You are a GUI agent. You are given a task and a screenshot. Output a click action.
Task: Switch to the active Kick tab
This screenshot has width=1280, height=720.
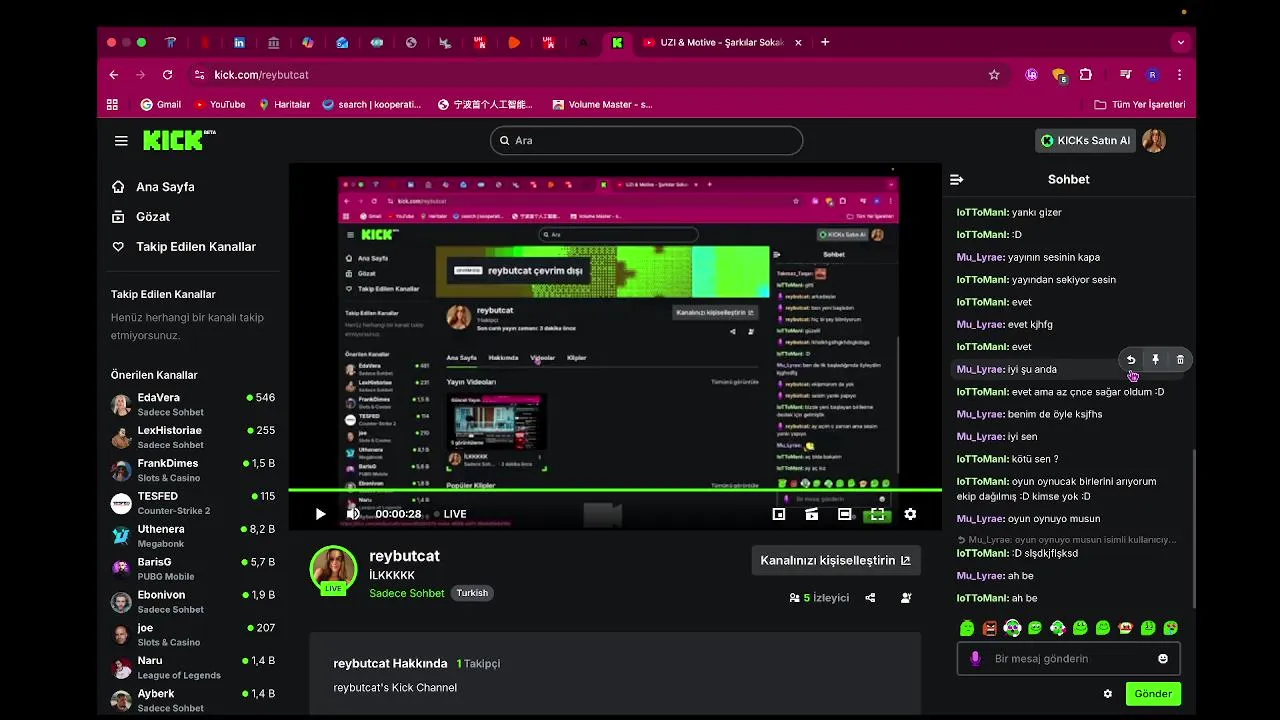tap(617, 43)
